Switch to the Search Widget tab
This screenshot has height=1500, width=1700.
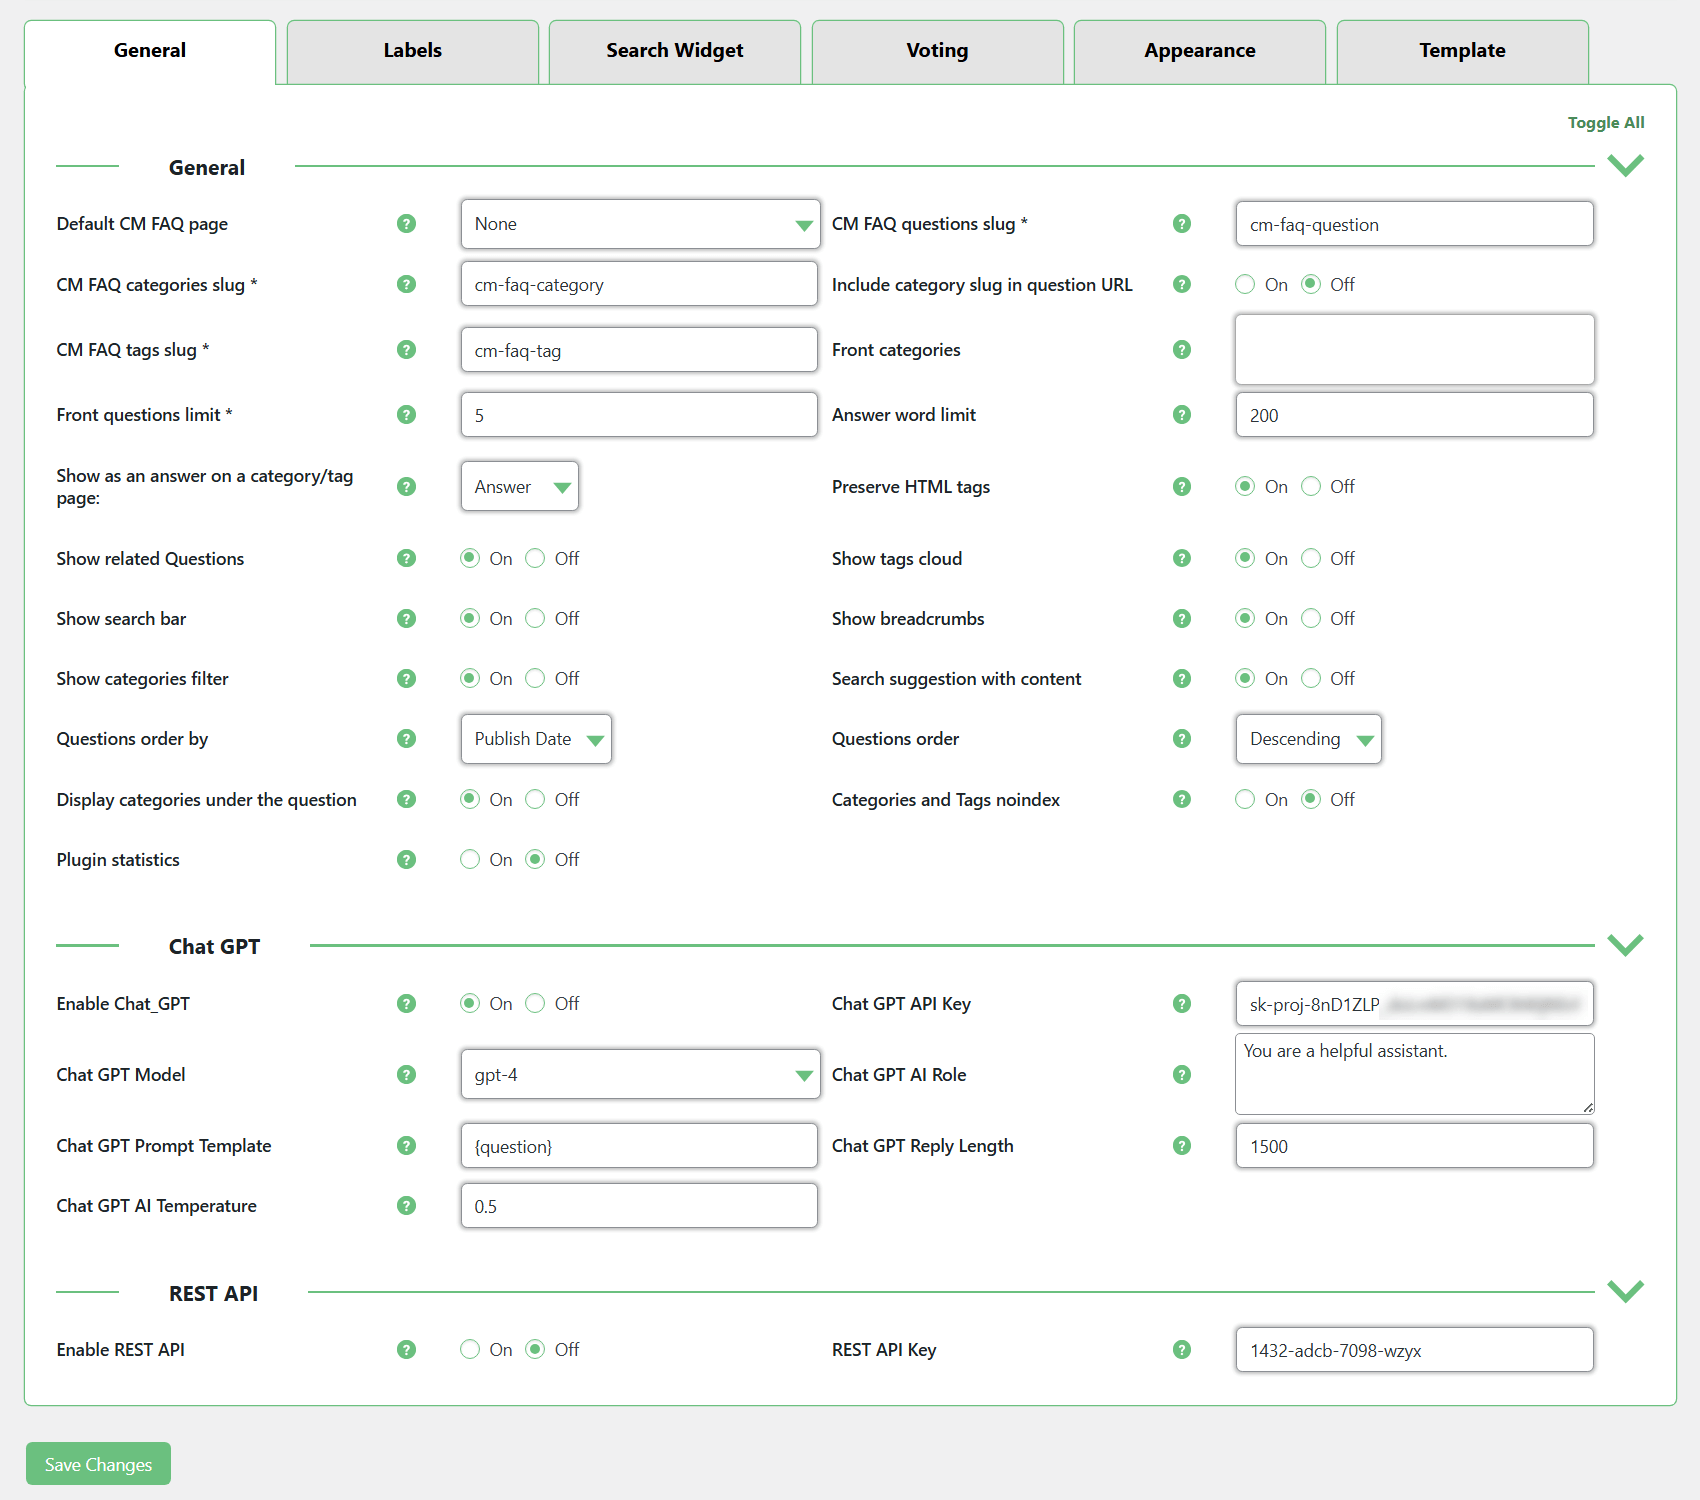click(674, 51)
